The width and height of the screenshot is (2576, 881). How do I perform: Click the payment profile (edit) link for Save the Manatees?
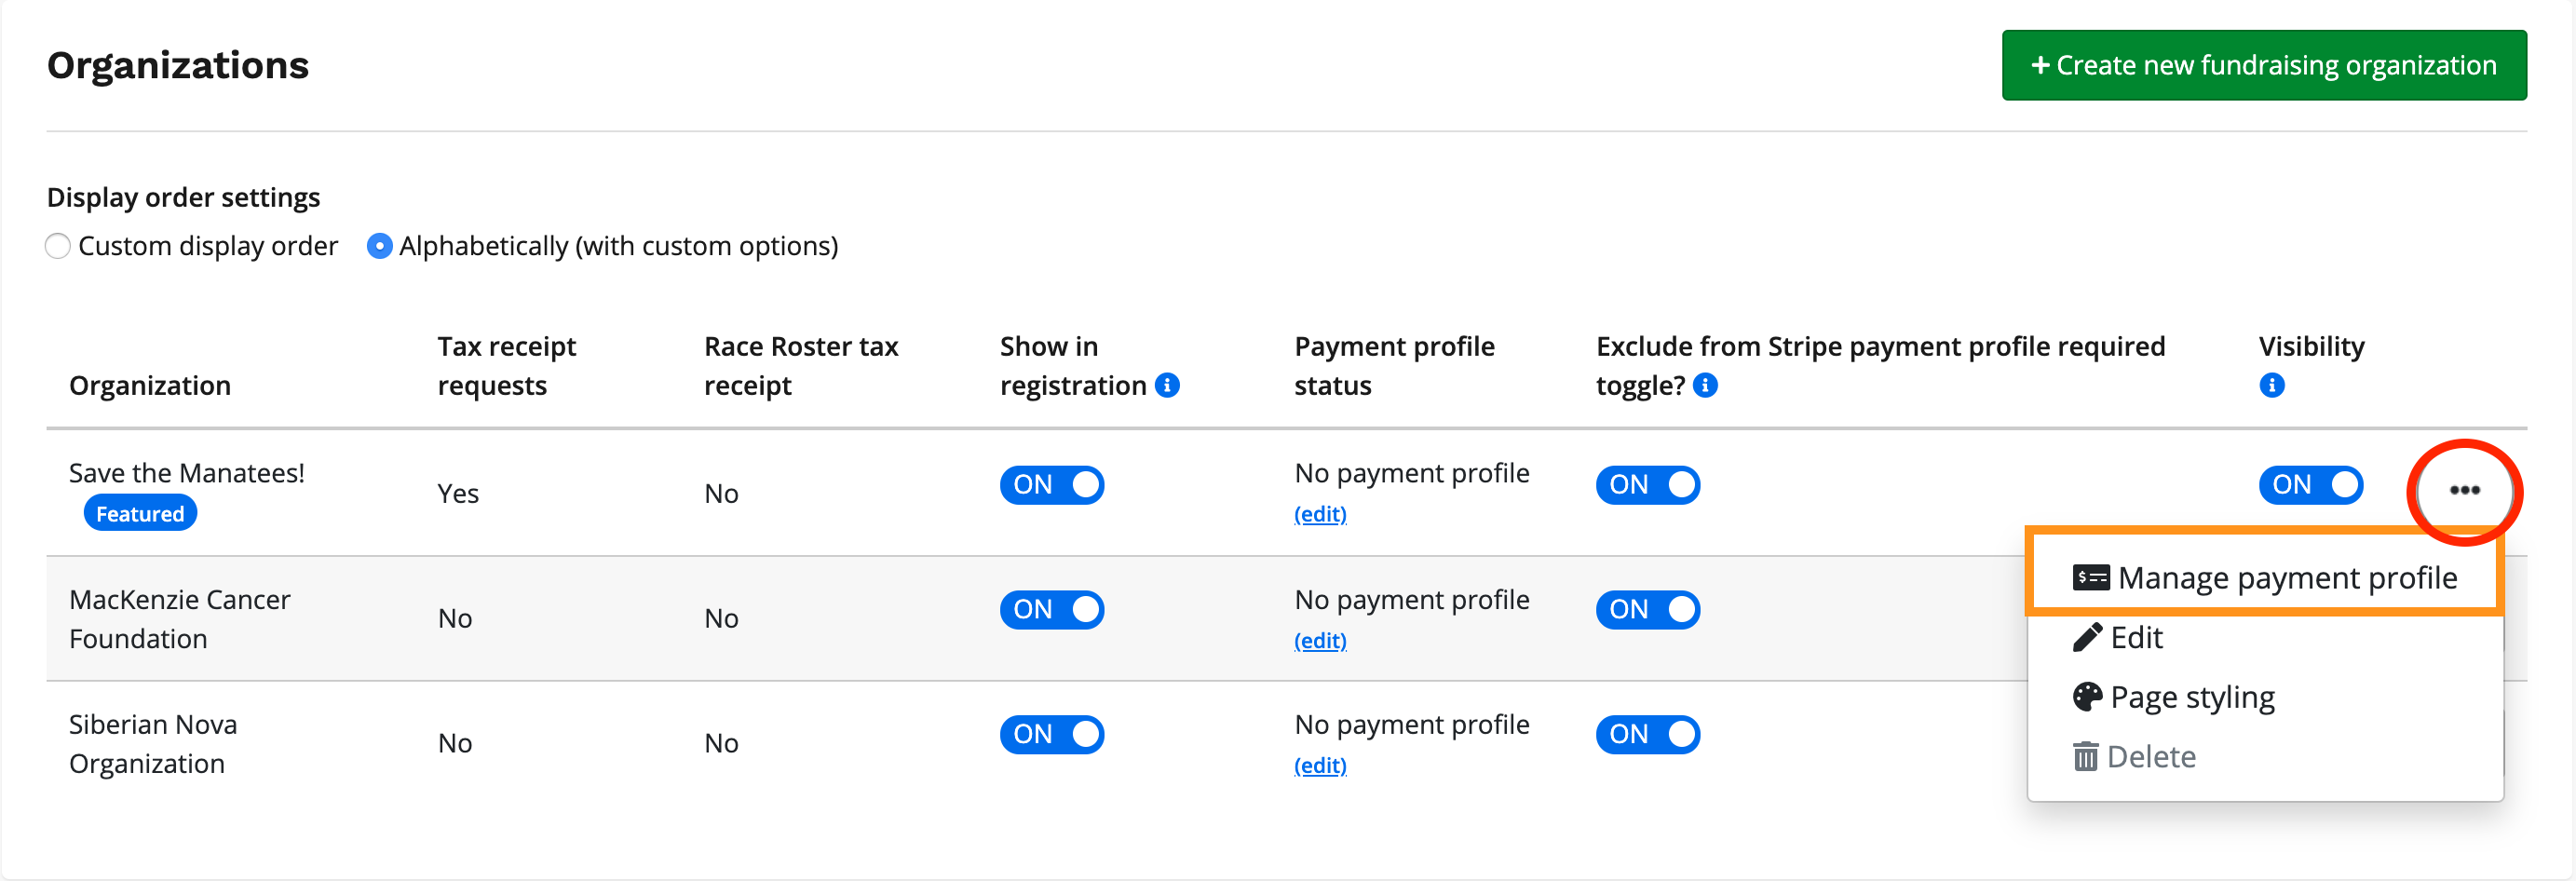pyautogui.click(x=1320, y=514)
